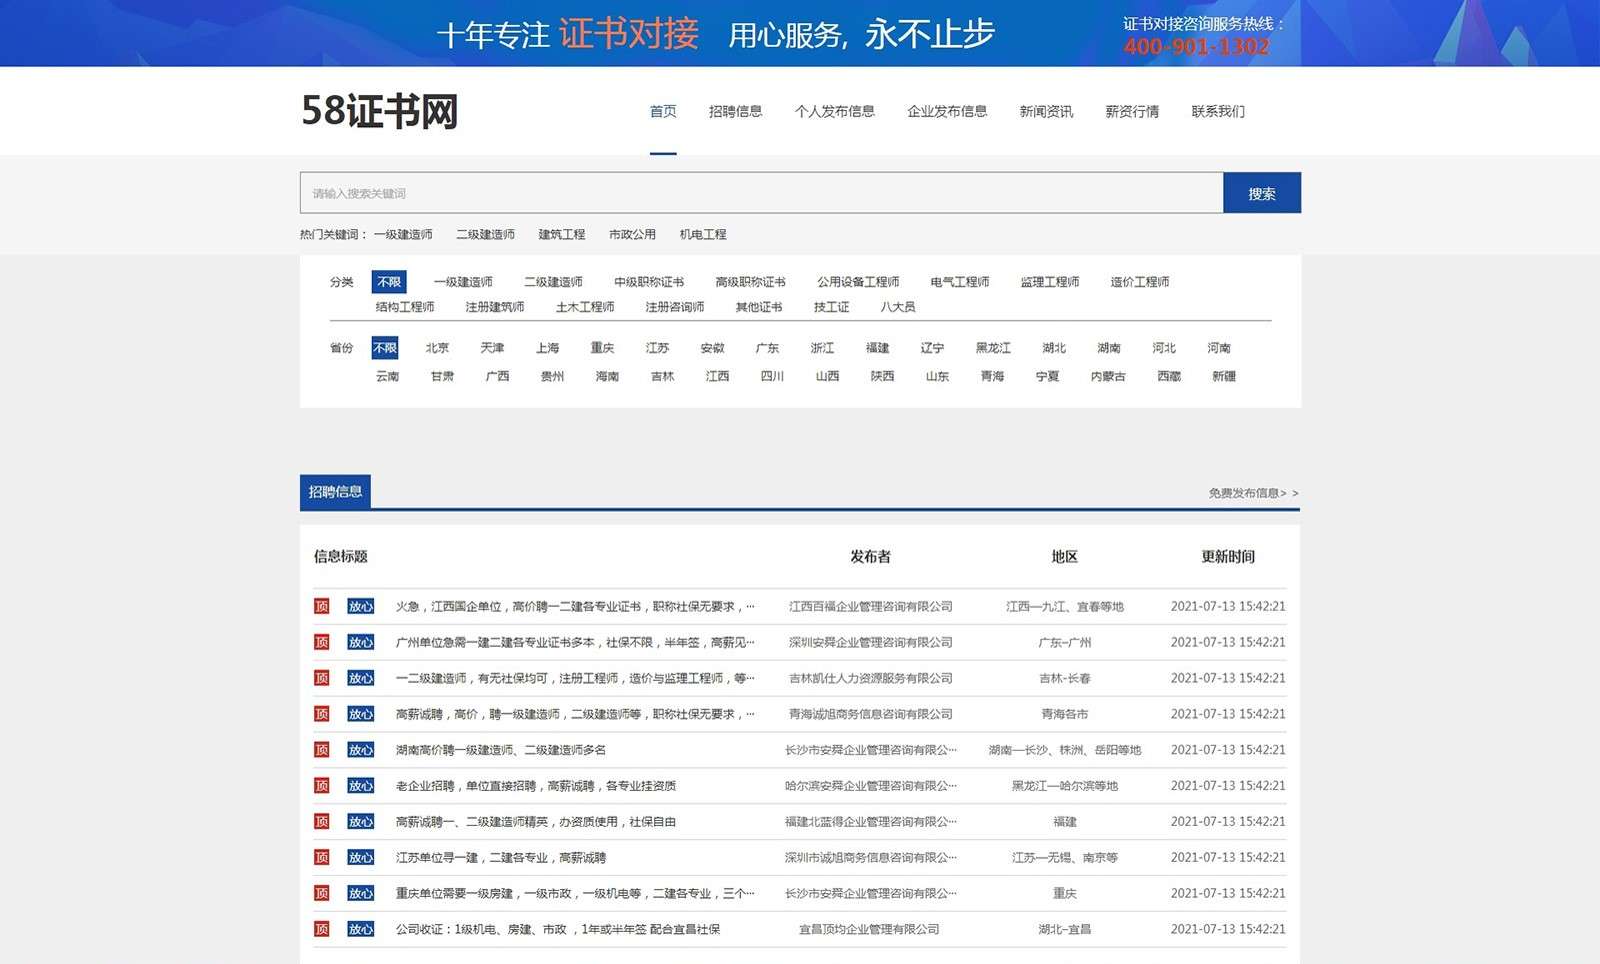The image size is (1600, 964).
Task: Click publisher 宜昌顶均企业管理有限公司
Action: (x=869, y=929)
